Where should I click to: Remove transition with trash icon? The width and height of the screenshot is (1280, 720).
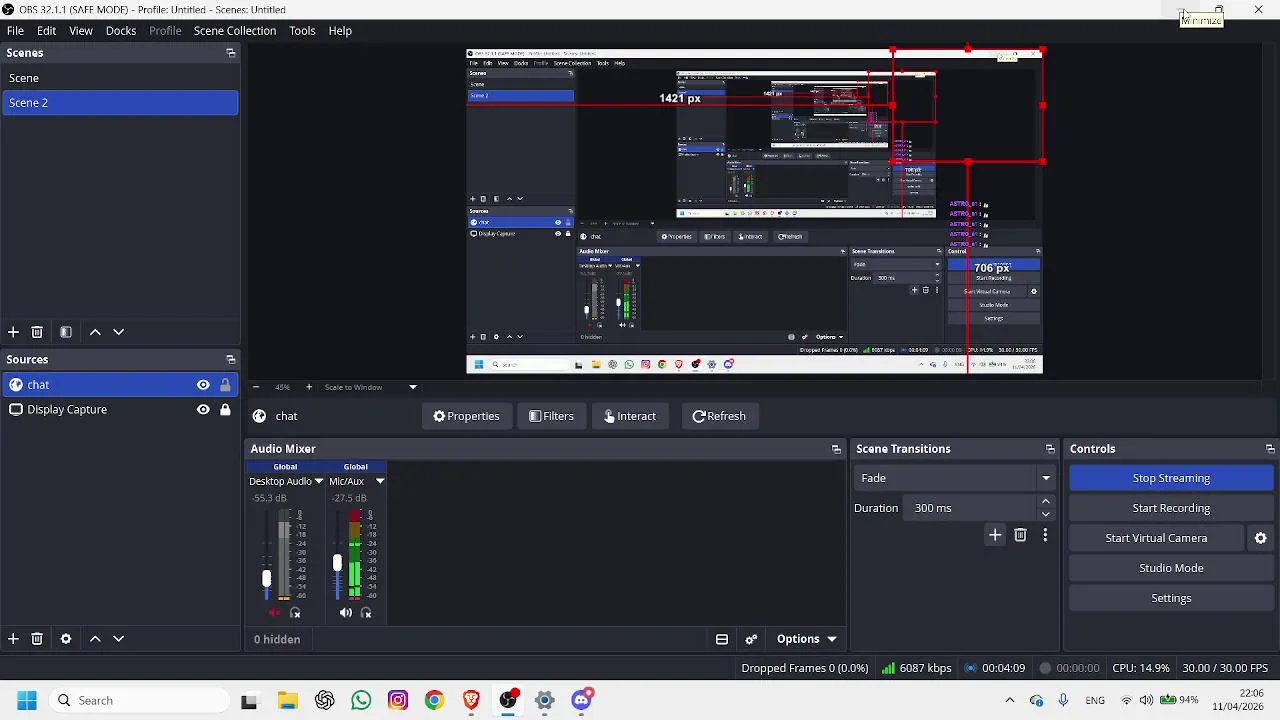(x=1020, y=536)
